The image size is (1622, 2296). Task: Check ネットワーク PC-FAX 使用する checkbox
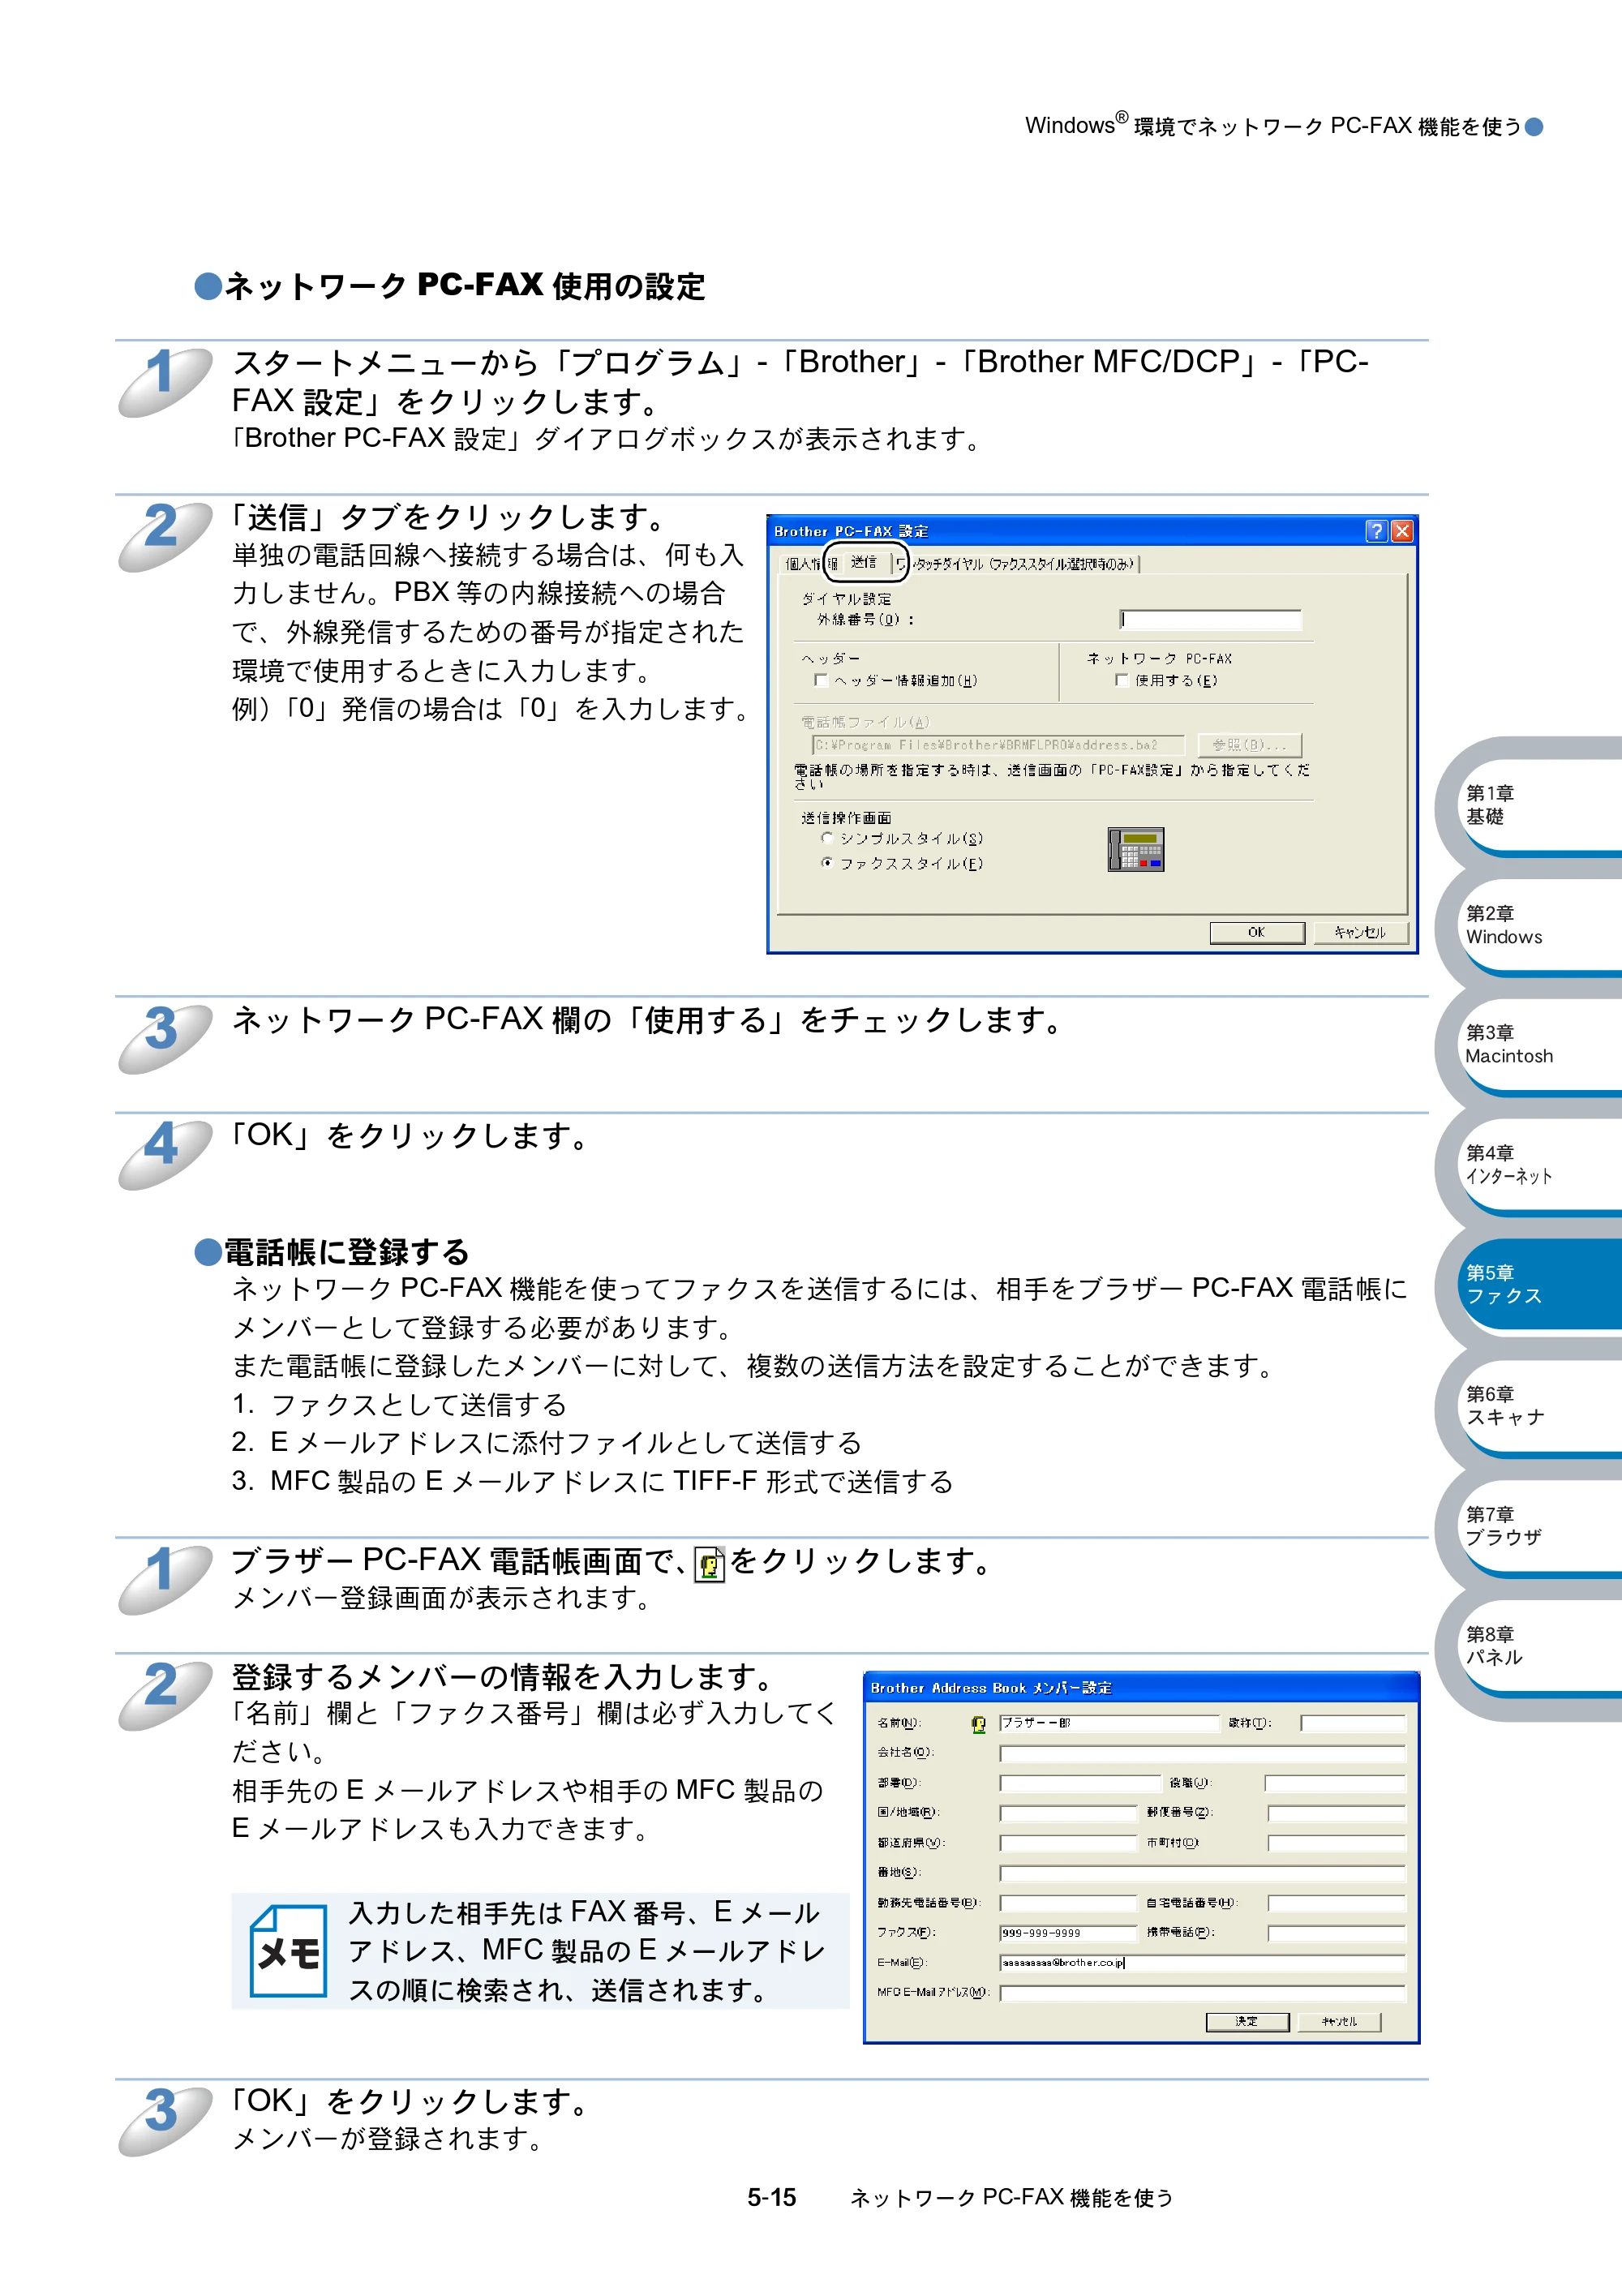(x=1121, y=680)
